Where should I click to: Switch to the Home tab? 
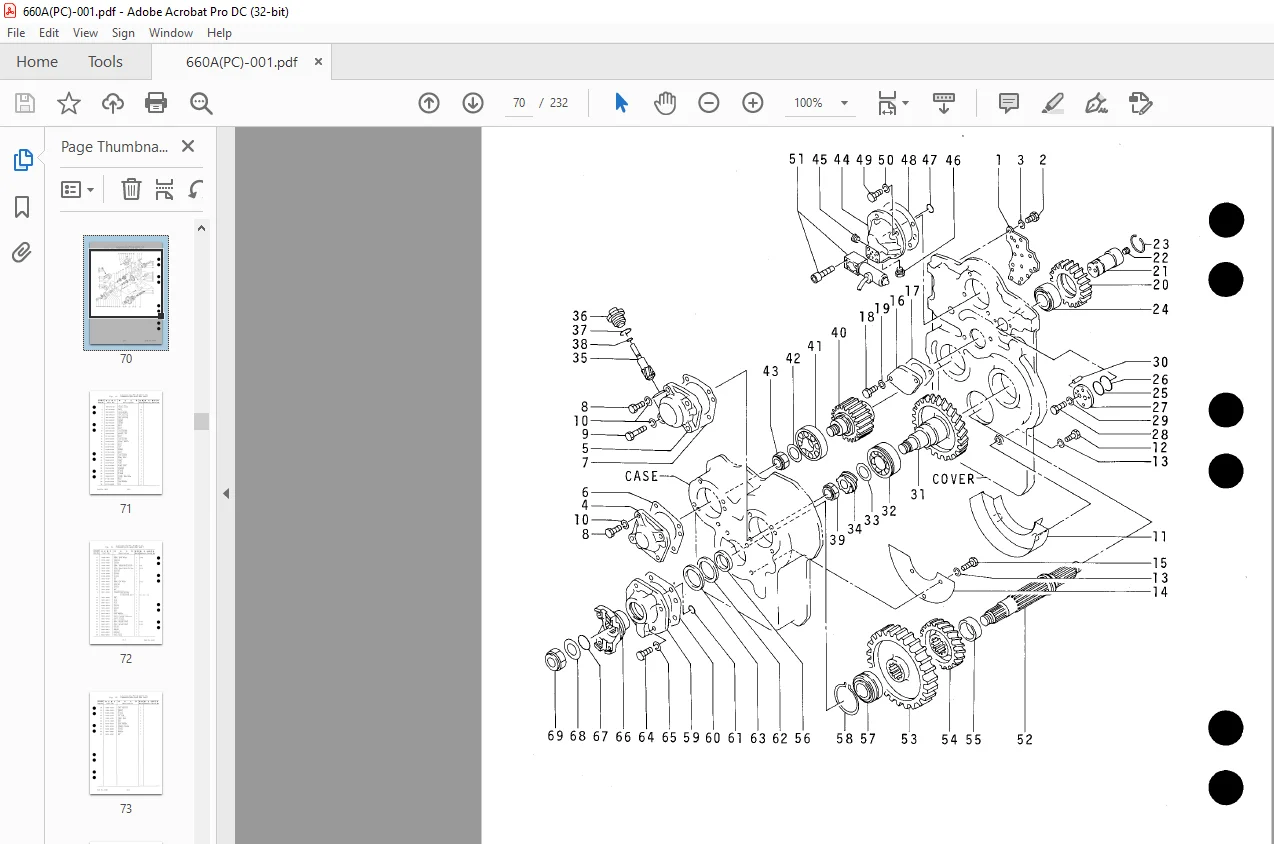(37, 62)
